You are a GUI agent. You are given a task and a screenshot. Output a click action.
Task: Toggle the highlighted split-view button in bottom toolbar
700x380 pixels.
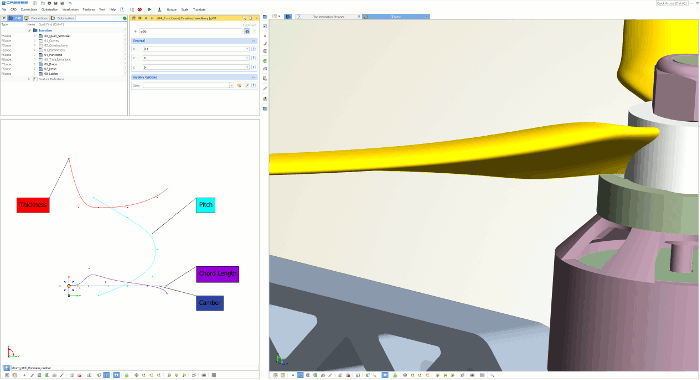[x=116, y=375]
